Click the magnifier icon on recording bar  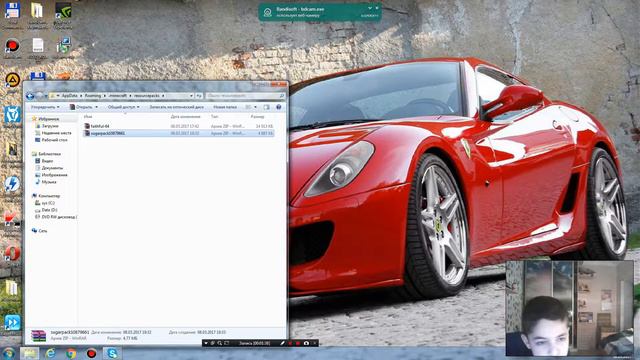coord(220,343)
